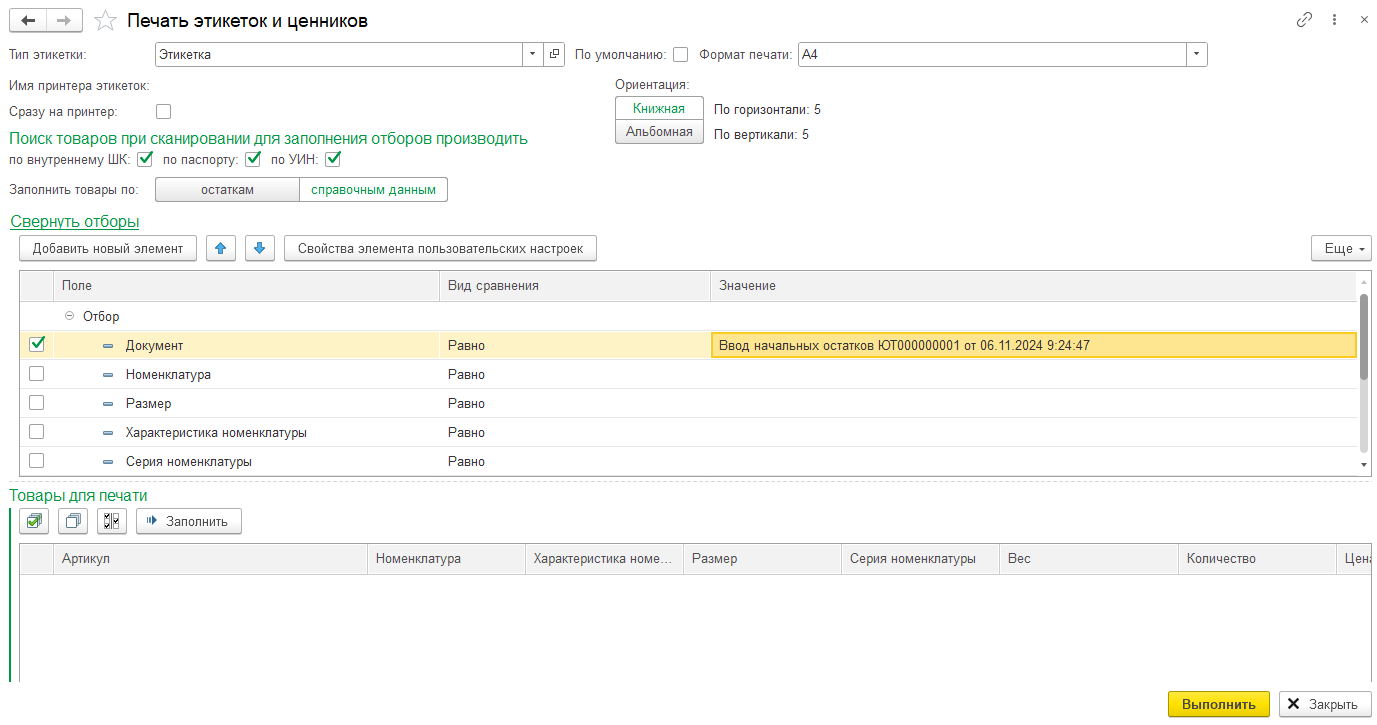This screenshot has height=725, width=1377.
Task: Switch fill mode to справочным данным
Action: 373,189
